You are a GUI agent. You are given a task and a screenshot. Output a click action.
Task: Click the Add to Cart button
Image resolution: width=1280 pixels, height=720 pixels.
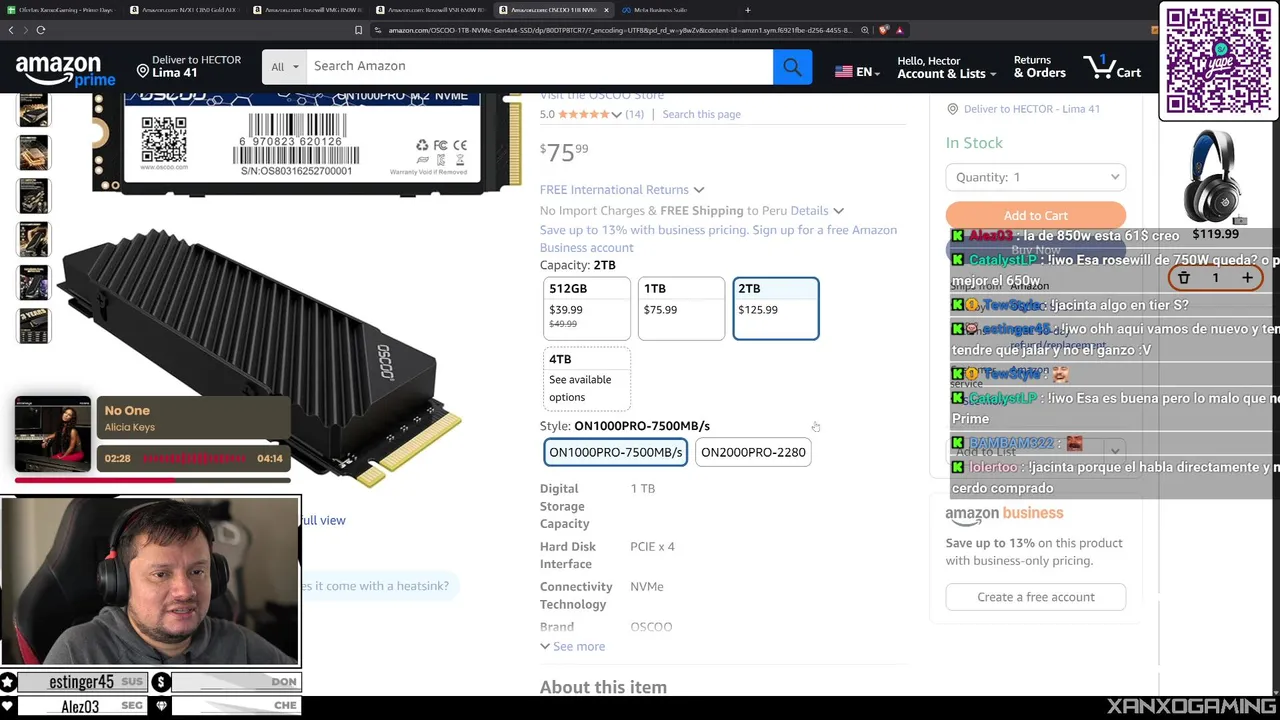tap(1036, 215)
